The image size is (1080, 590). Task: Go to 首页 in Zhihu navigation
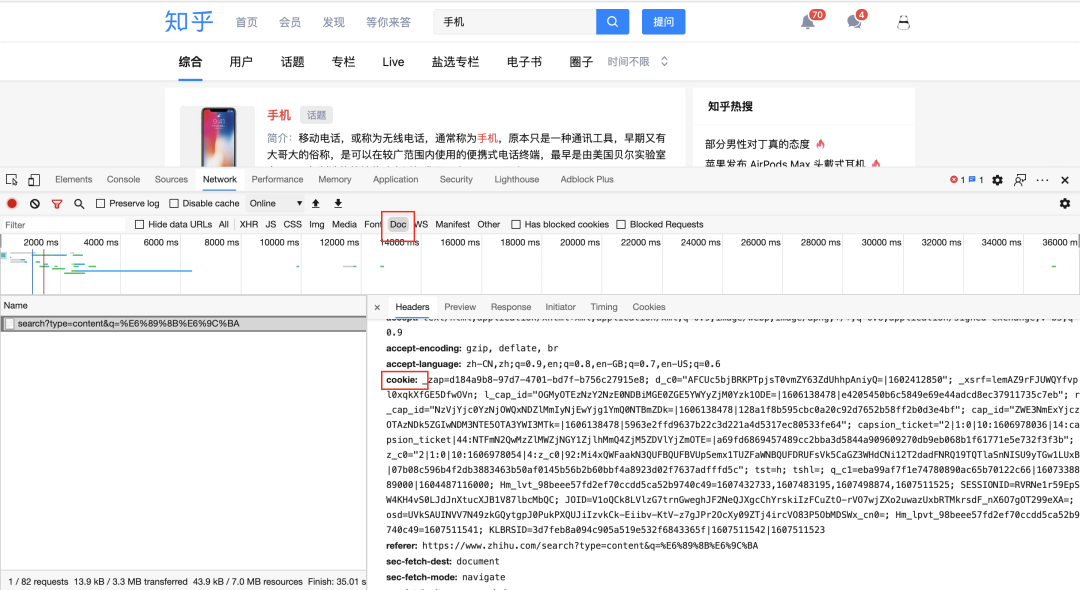[x=246, y=22]
